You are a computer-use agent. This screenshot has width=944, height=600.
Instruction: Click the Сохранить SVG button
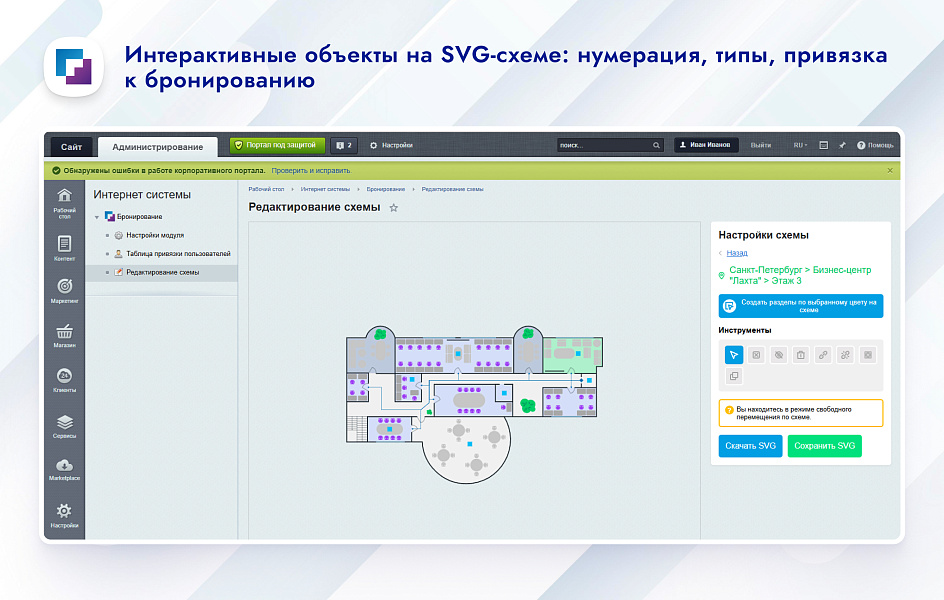tap(824, 446)
